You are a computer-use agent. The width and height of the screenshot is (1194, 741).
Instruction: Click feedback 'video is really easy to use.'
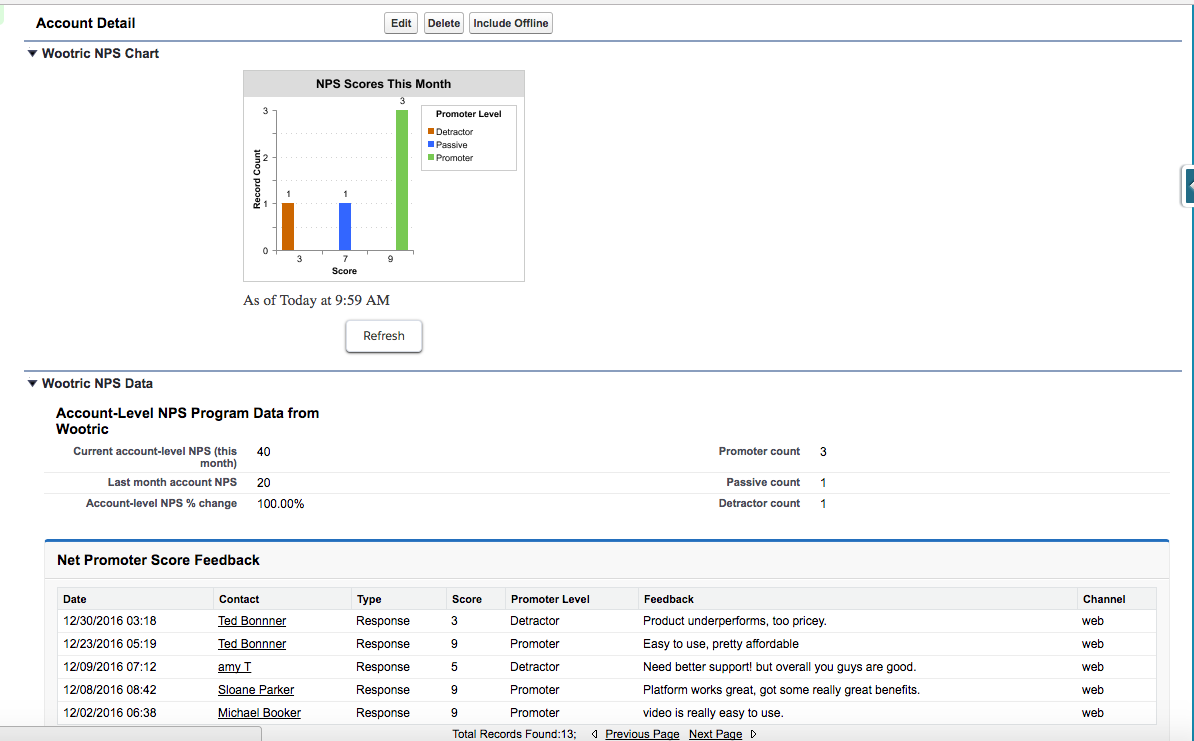point(713,713)
